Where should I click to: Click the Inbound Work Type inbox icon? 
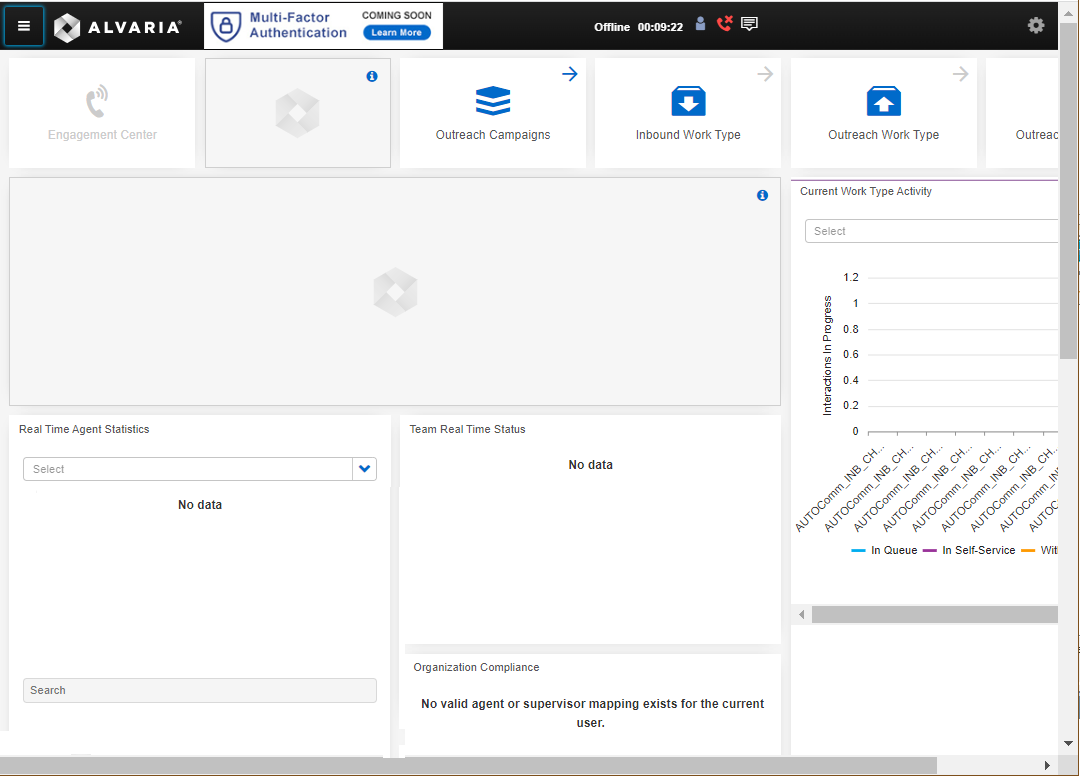[687, 100]
